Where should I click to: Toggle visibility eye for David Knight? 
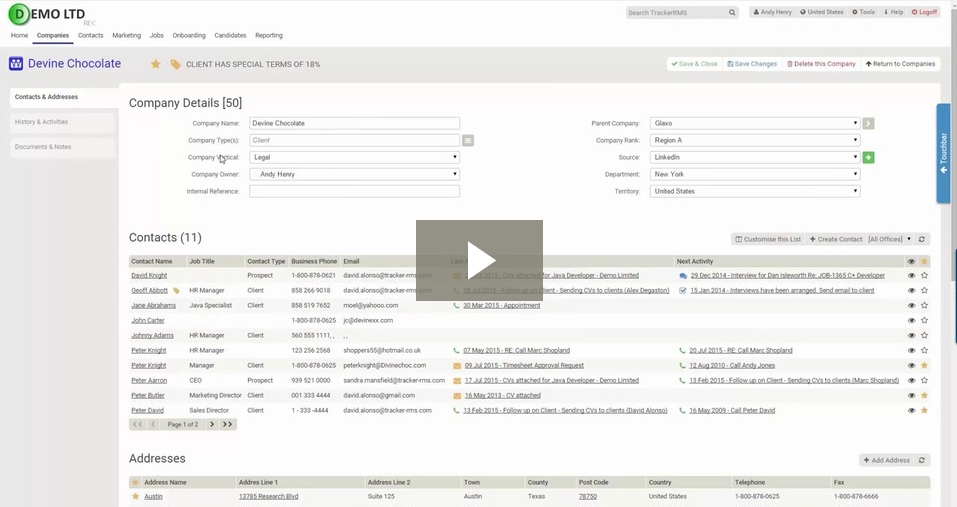[911, 276]
